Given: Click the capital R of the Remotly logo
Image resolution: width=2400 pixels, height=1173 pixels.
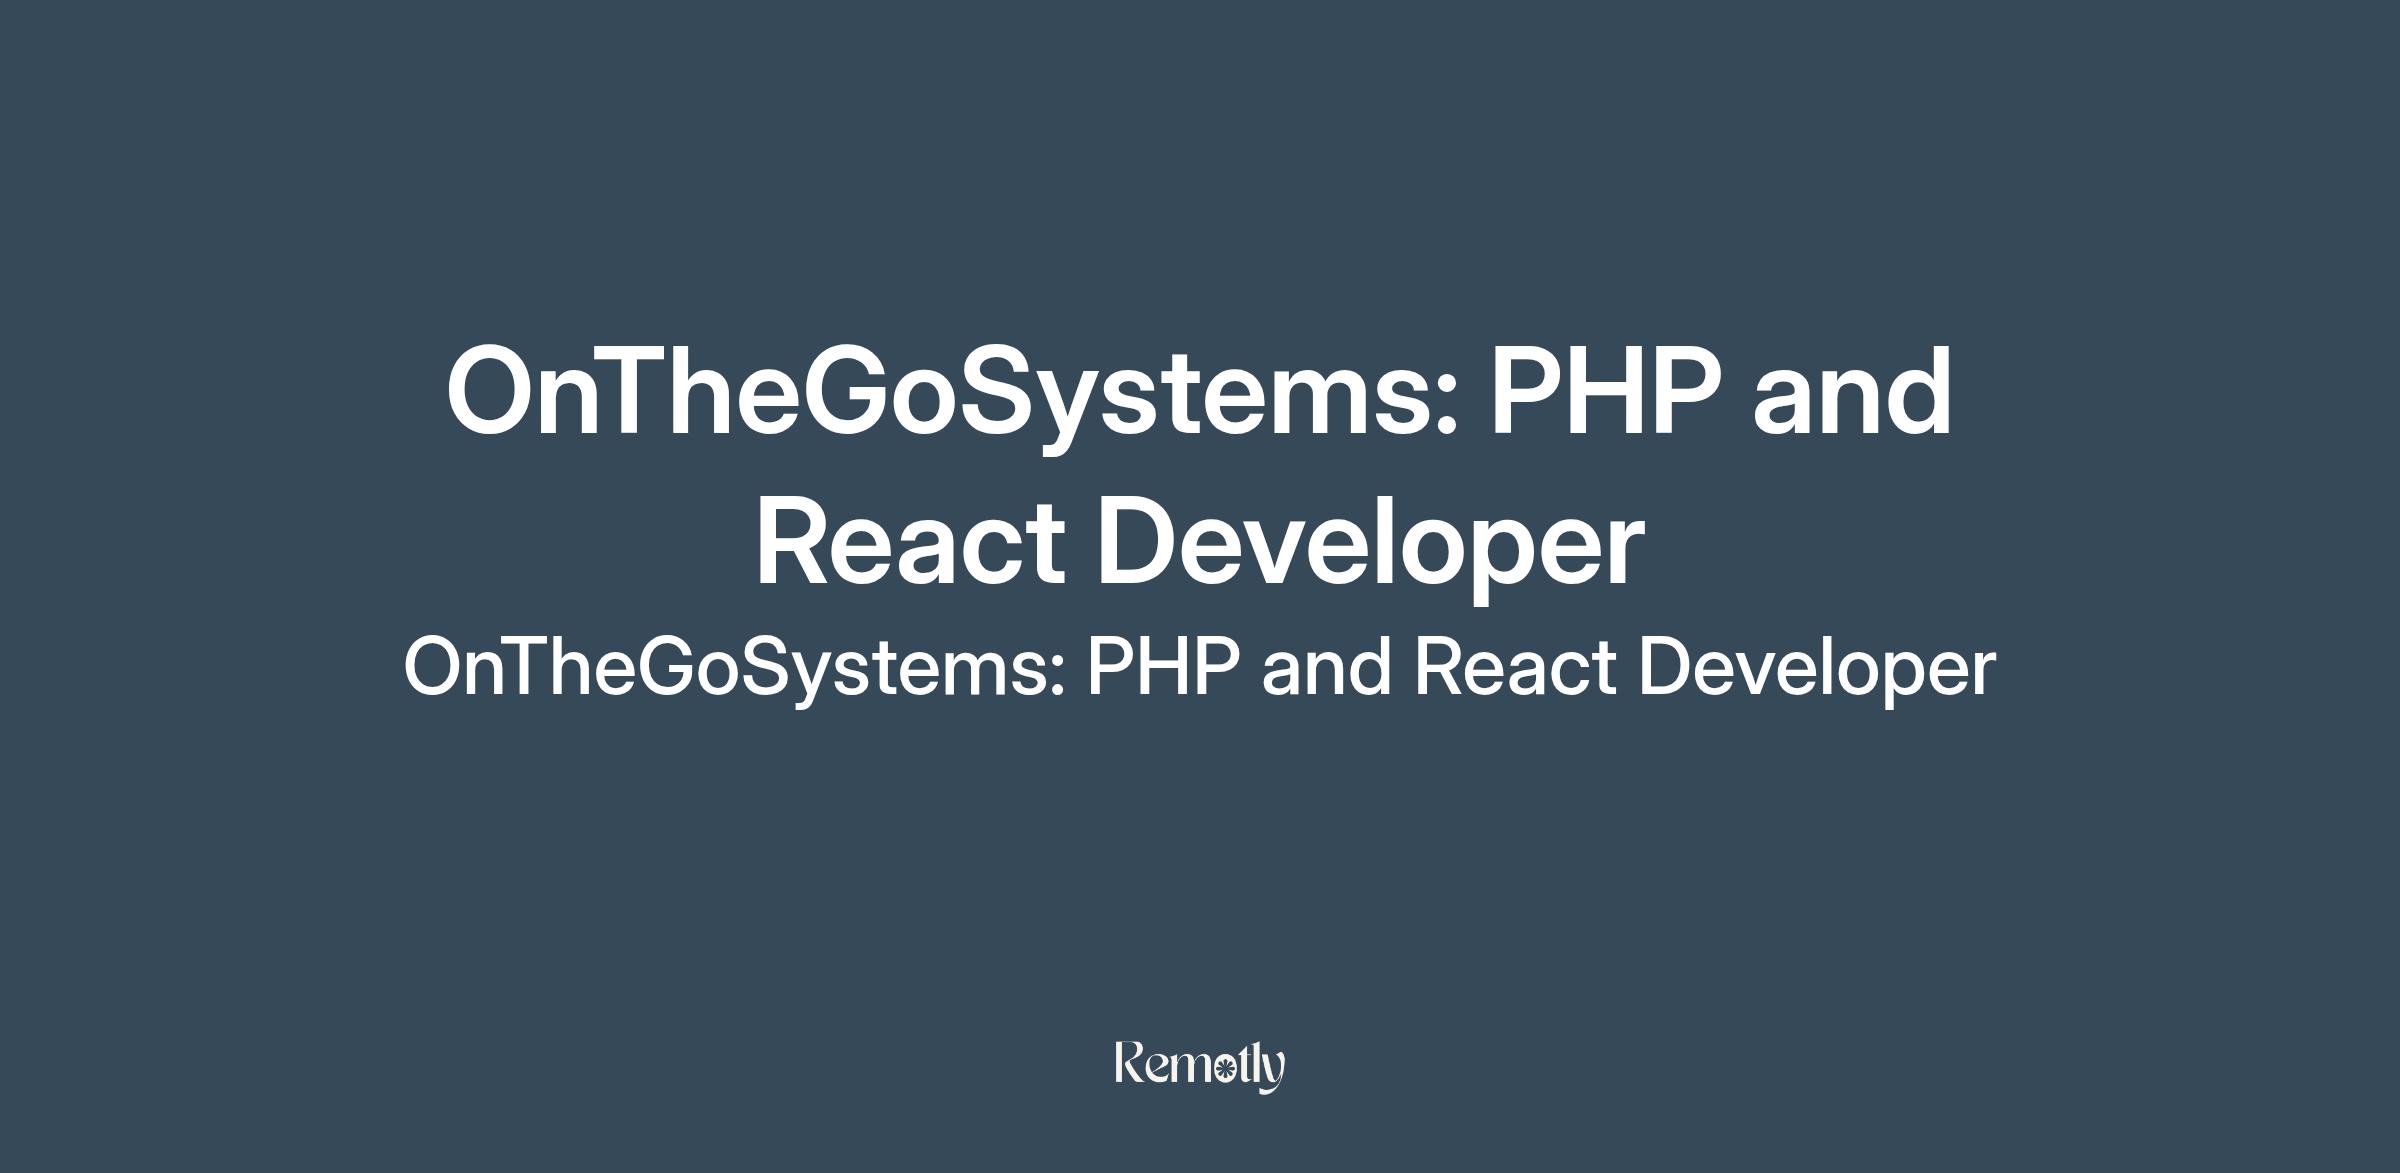Looking at the screenshot, I should [x=1130, y=1062].
